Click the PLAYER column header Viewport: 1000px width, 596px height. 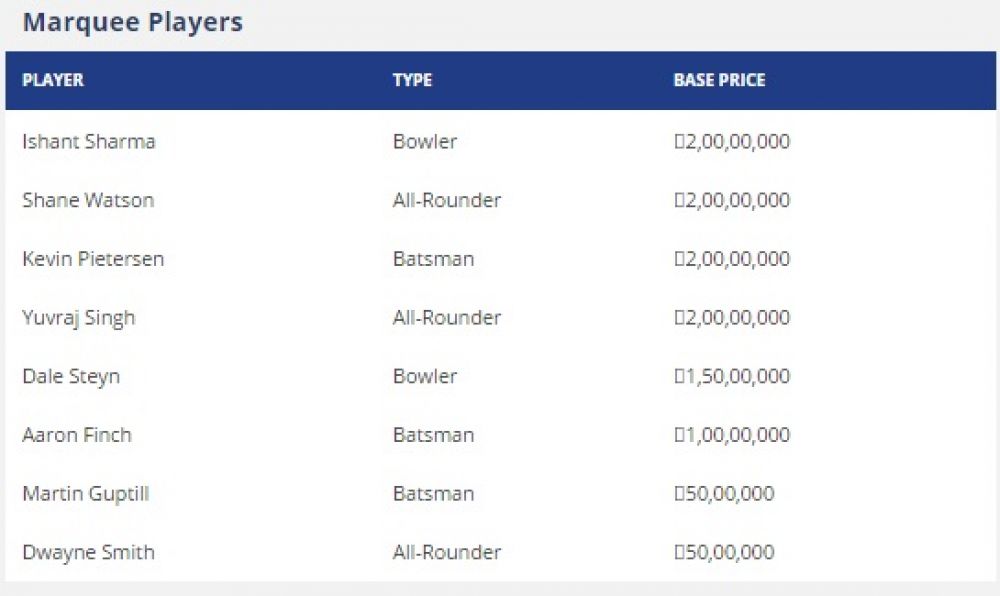pos(53,80)
